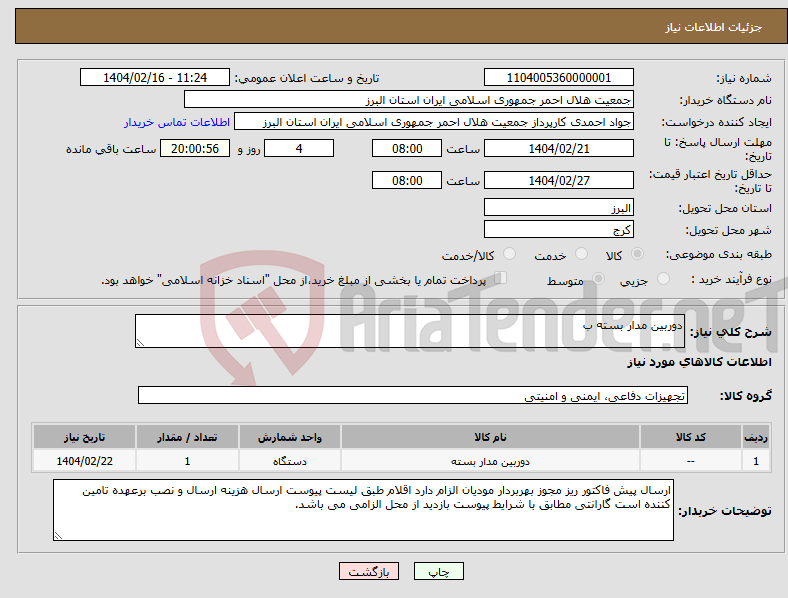Click the description textarea resize handle

tap(140, 343)
